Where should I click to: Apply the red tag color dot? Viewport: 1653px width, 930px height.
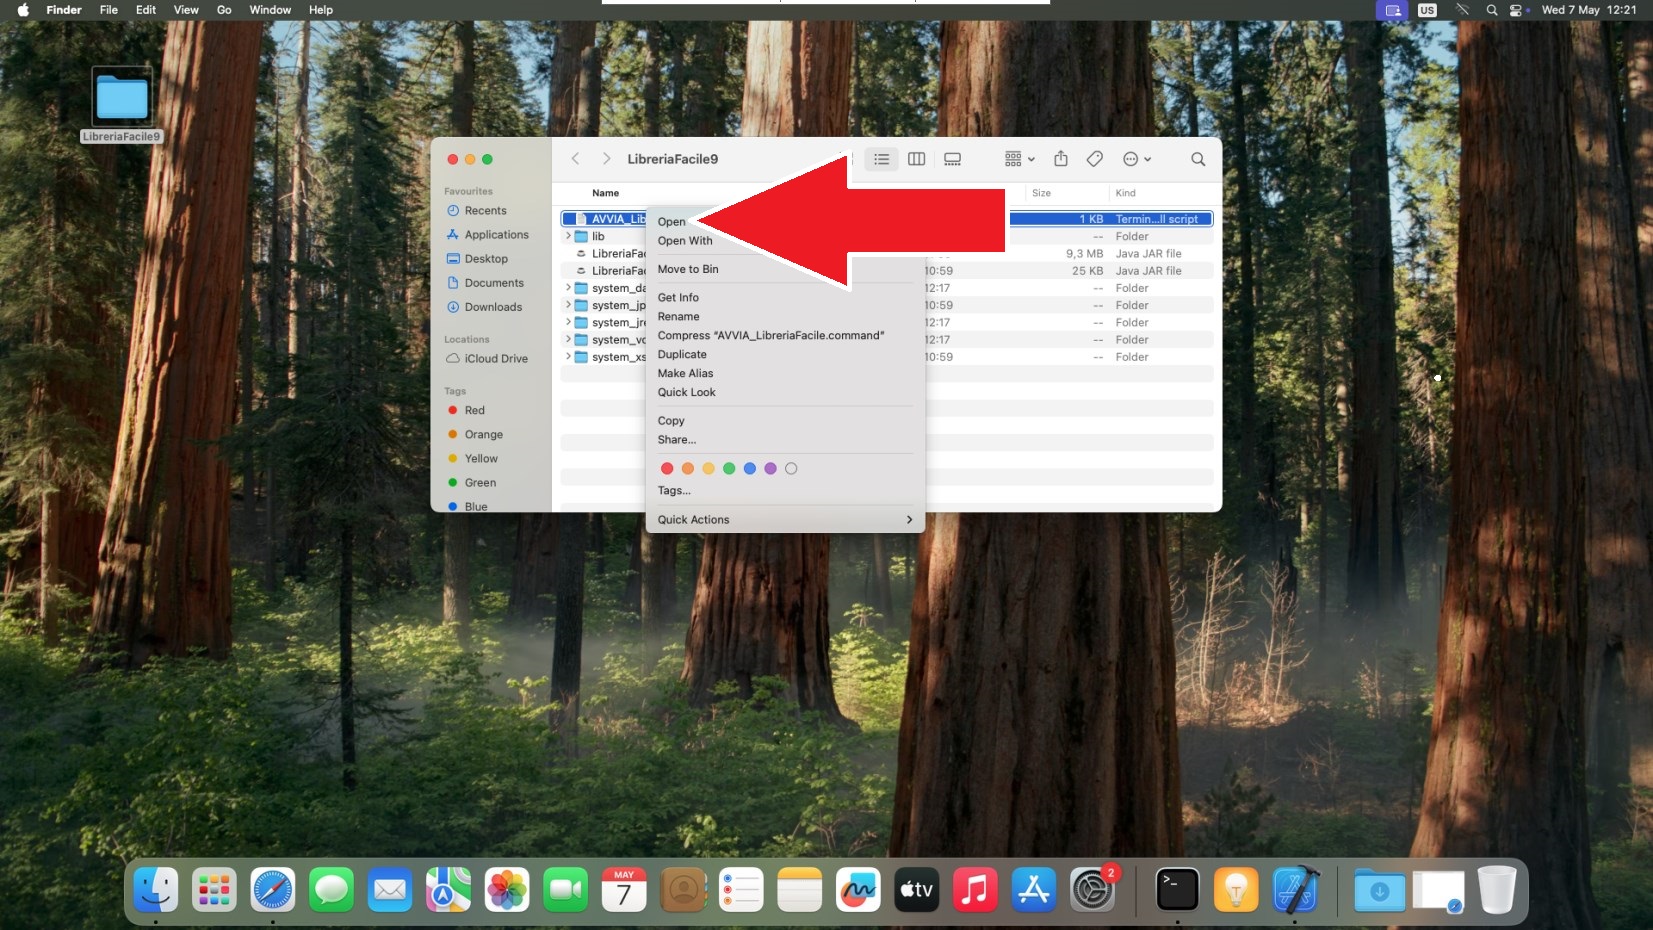[667, 468]
